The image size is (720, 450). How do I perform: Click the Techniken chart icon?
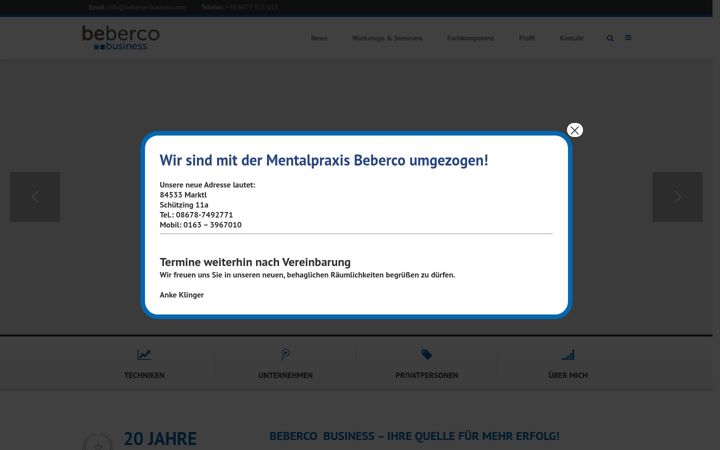(x=144, y=354)
